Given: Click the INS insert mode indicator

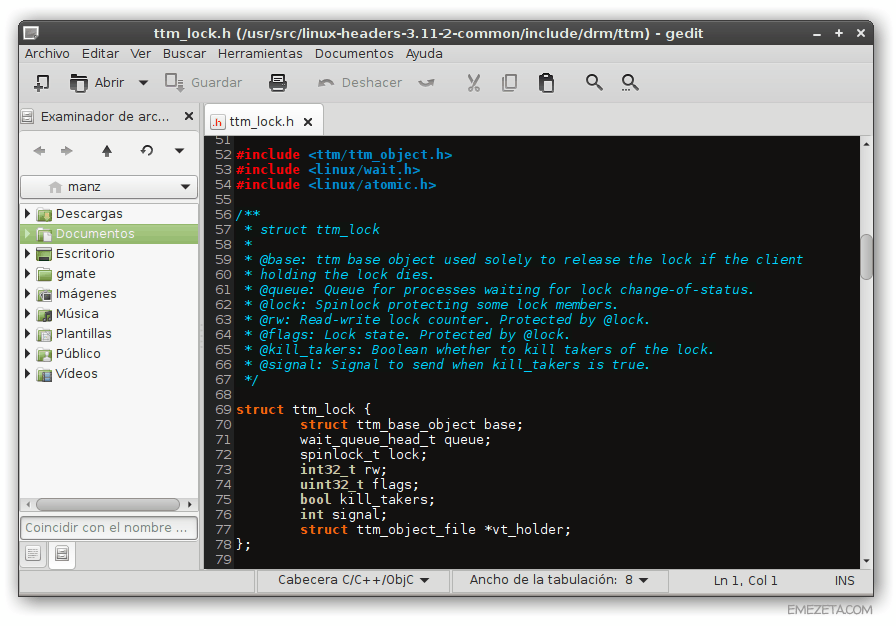Looking at the screenshot, I should click(x=844, y=581).
